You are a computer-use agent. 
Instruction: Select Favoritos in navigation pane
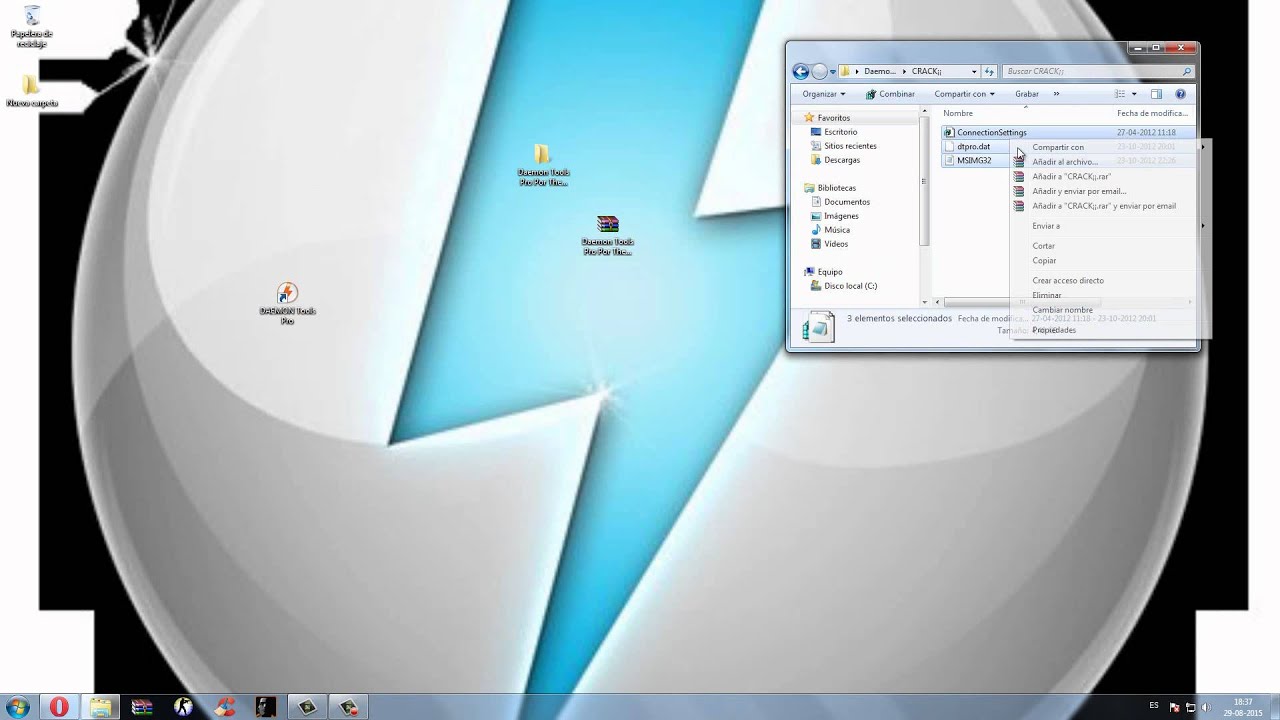pos(833,118)
